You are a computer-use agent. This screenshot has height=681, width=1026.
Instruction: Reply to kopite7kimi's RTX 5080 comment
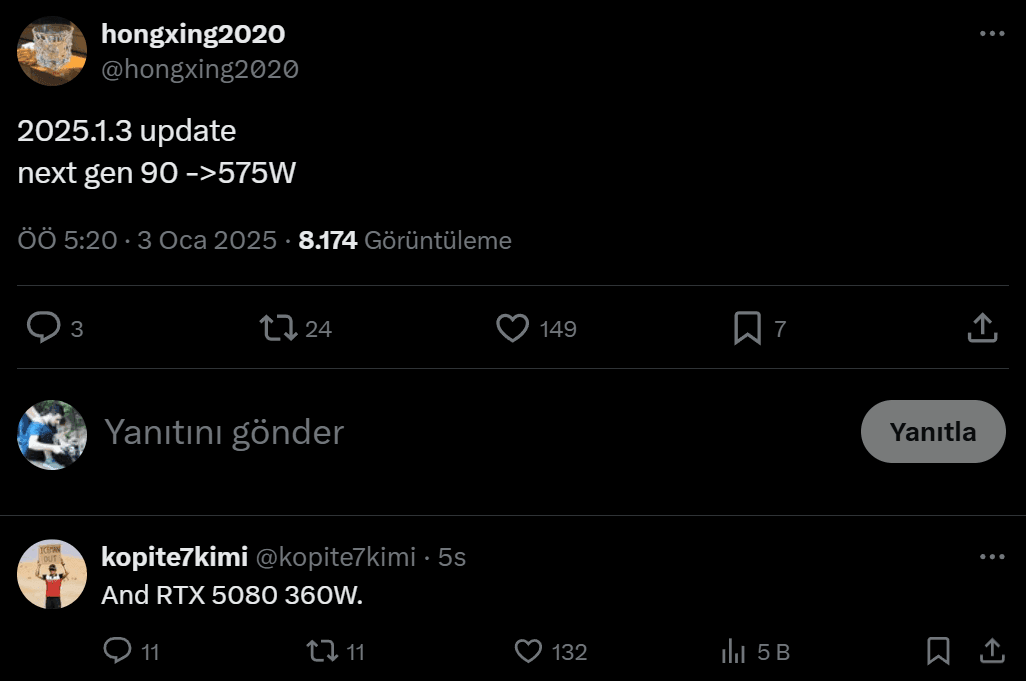tap(118, 652)
